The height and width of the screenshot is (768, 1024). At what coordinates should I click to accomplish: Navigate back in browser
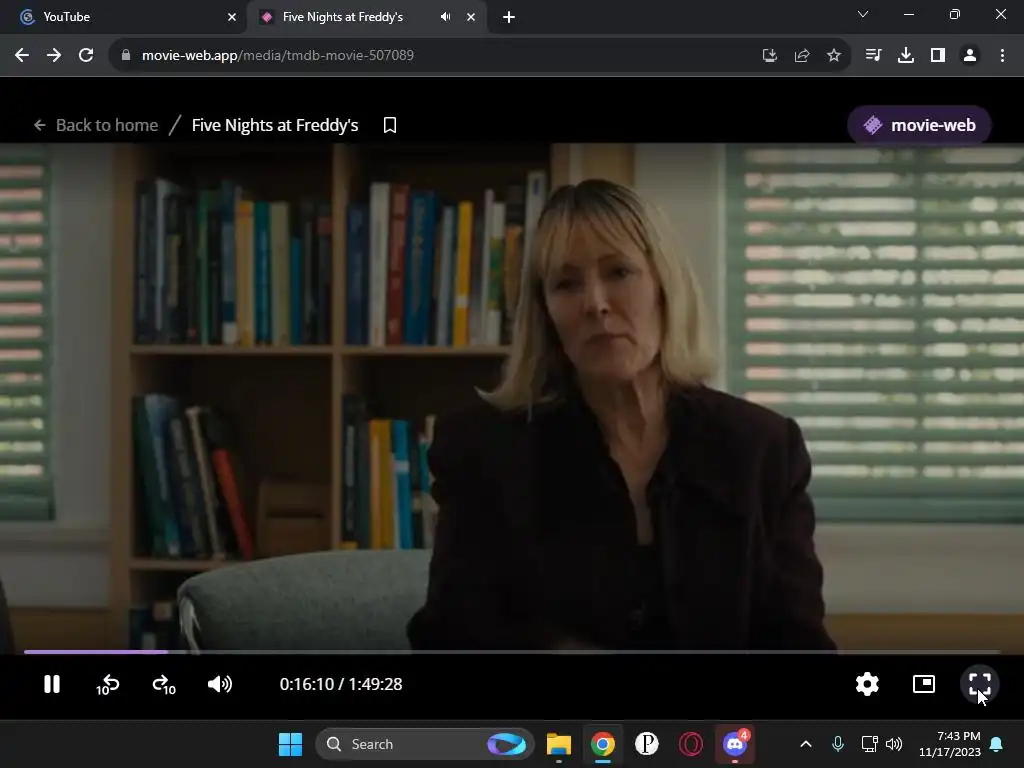(x=22, y=56)
